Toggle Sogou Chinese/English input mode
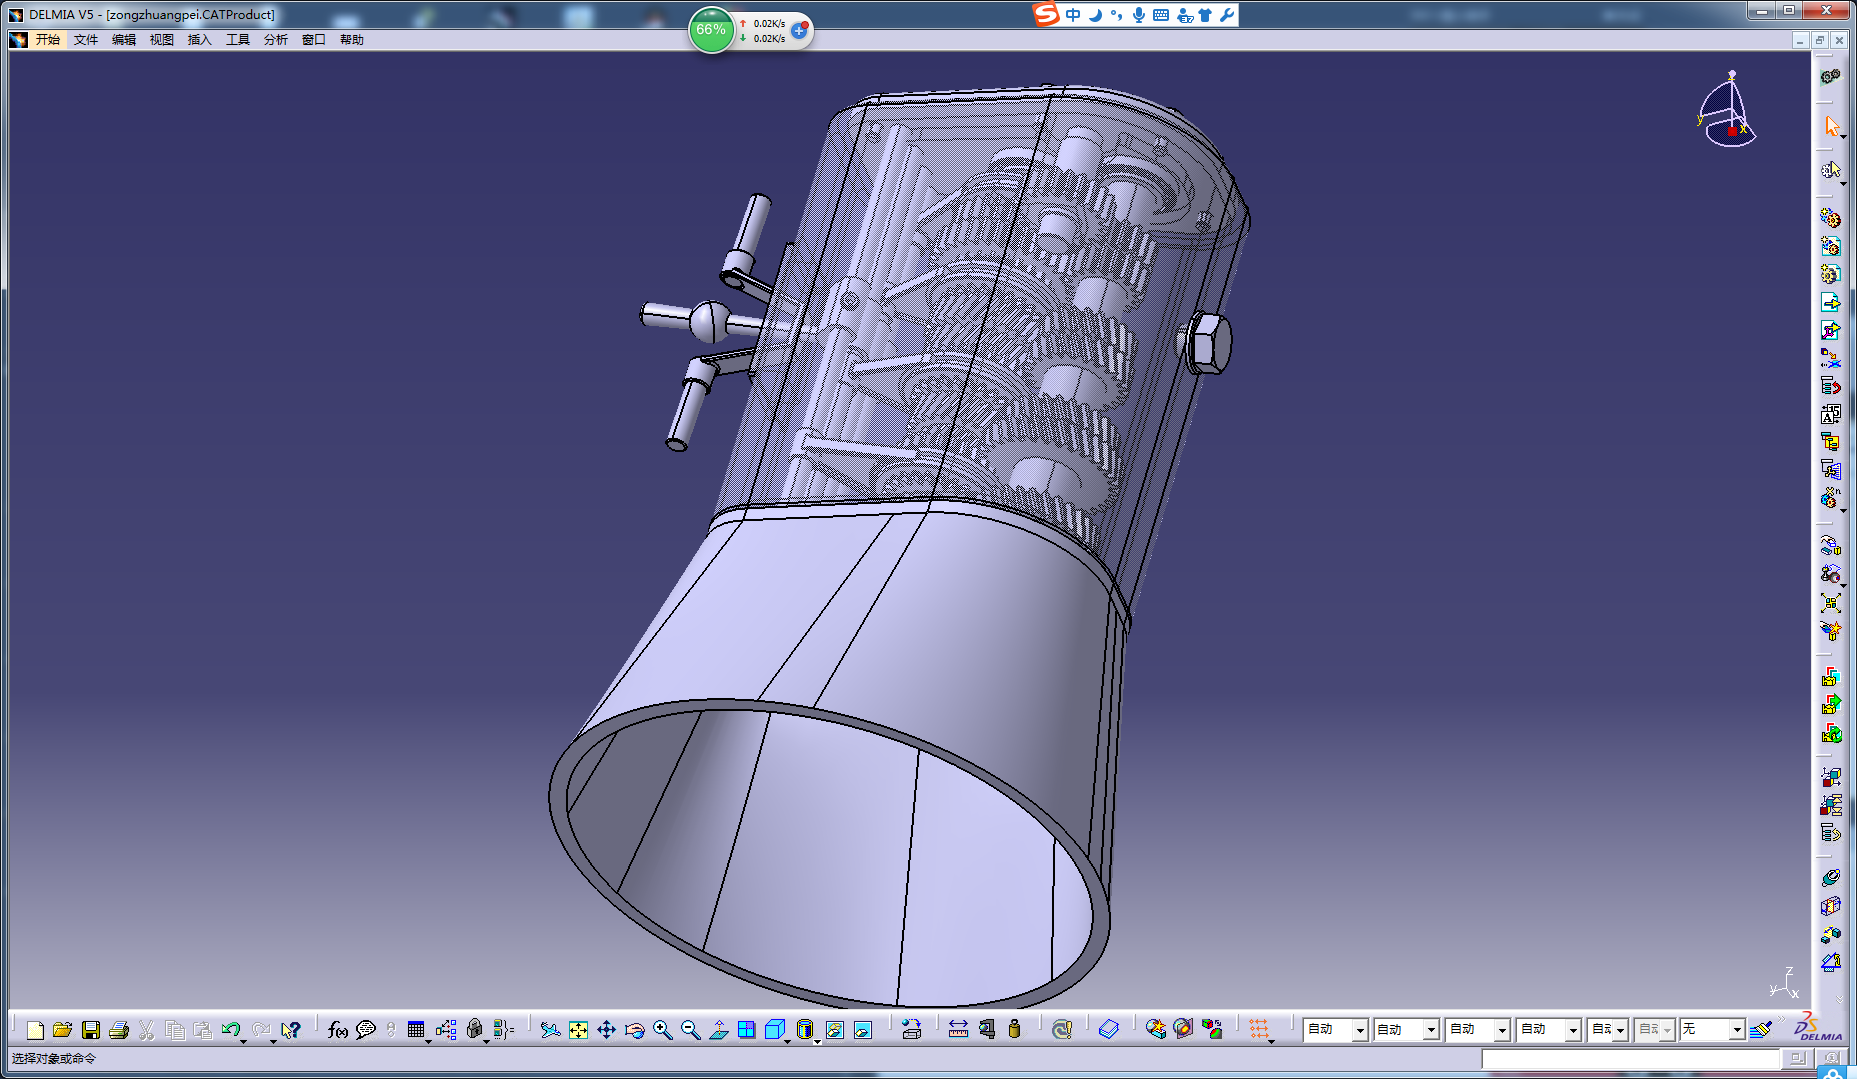 click(1072, 15)
